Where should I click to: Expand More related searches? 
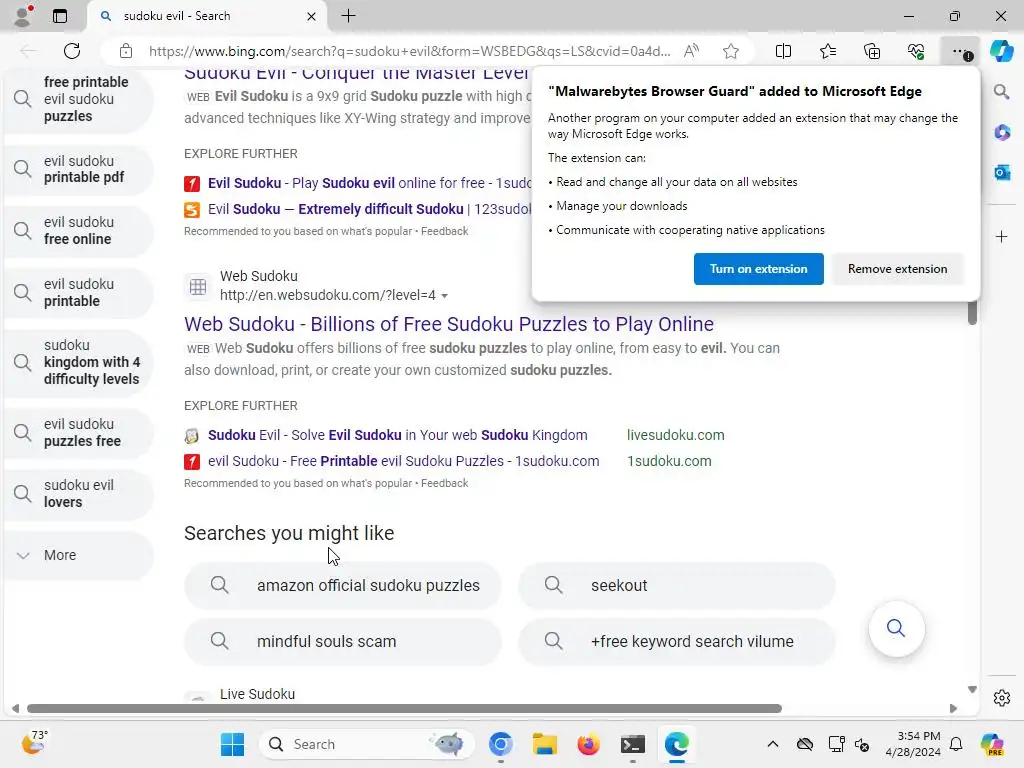click(78, 555)
